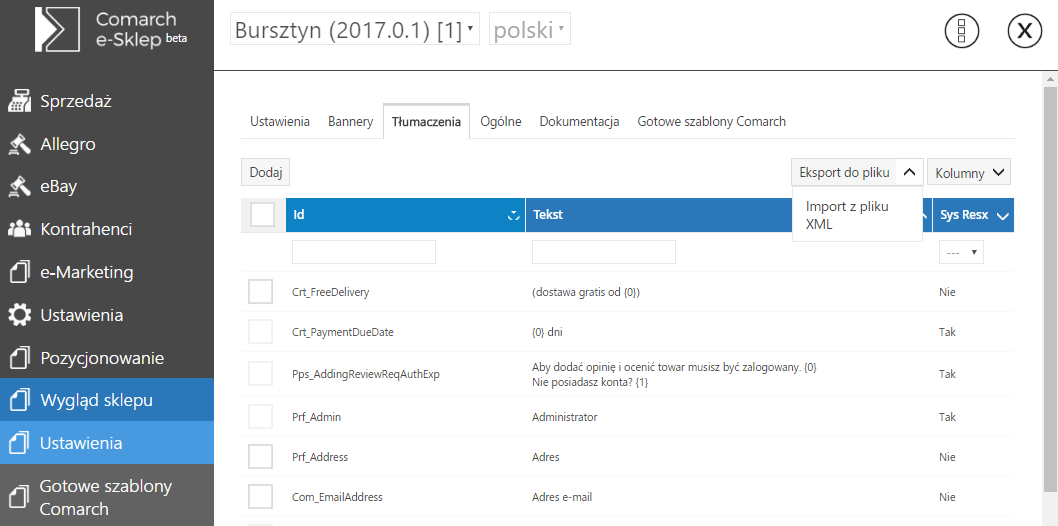The image size is (1058, 526).
Task: Click the 'Administrator' text cell
Action: (565, 417)
